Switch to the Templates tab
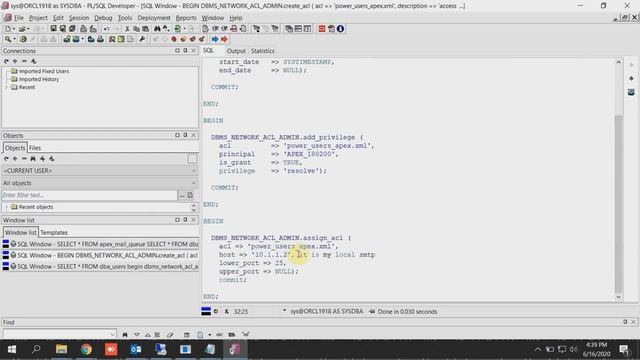The width and height of the screenshot is (640, 360). [x=54, y=233]
